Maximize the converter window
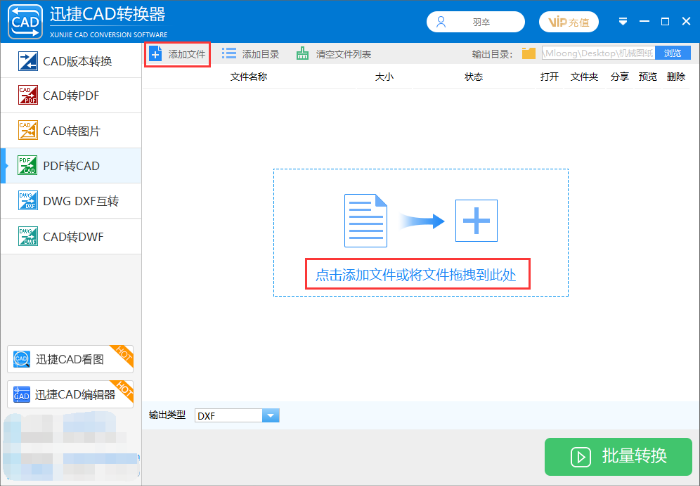The height and width of the screenshot is (486, 700). 665,21
